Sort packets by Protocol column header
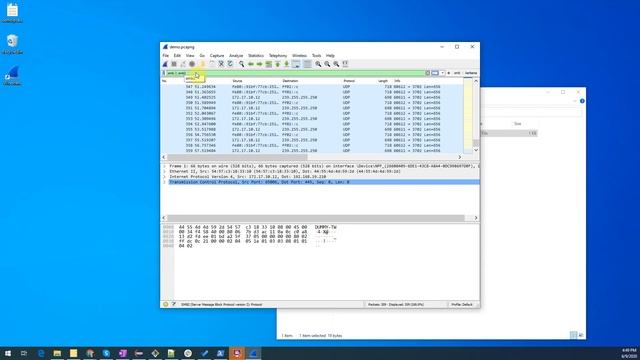The height and width of the screenshot is (360, 640). (349, 81)
